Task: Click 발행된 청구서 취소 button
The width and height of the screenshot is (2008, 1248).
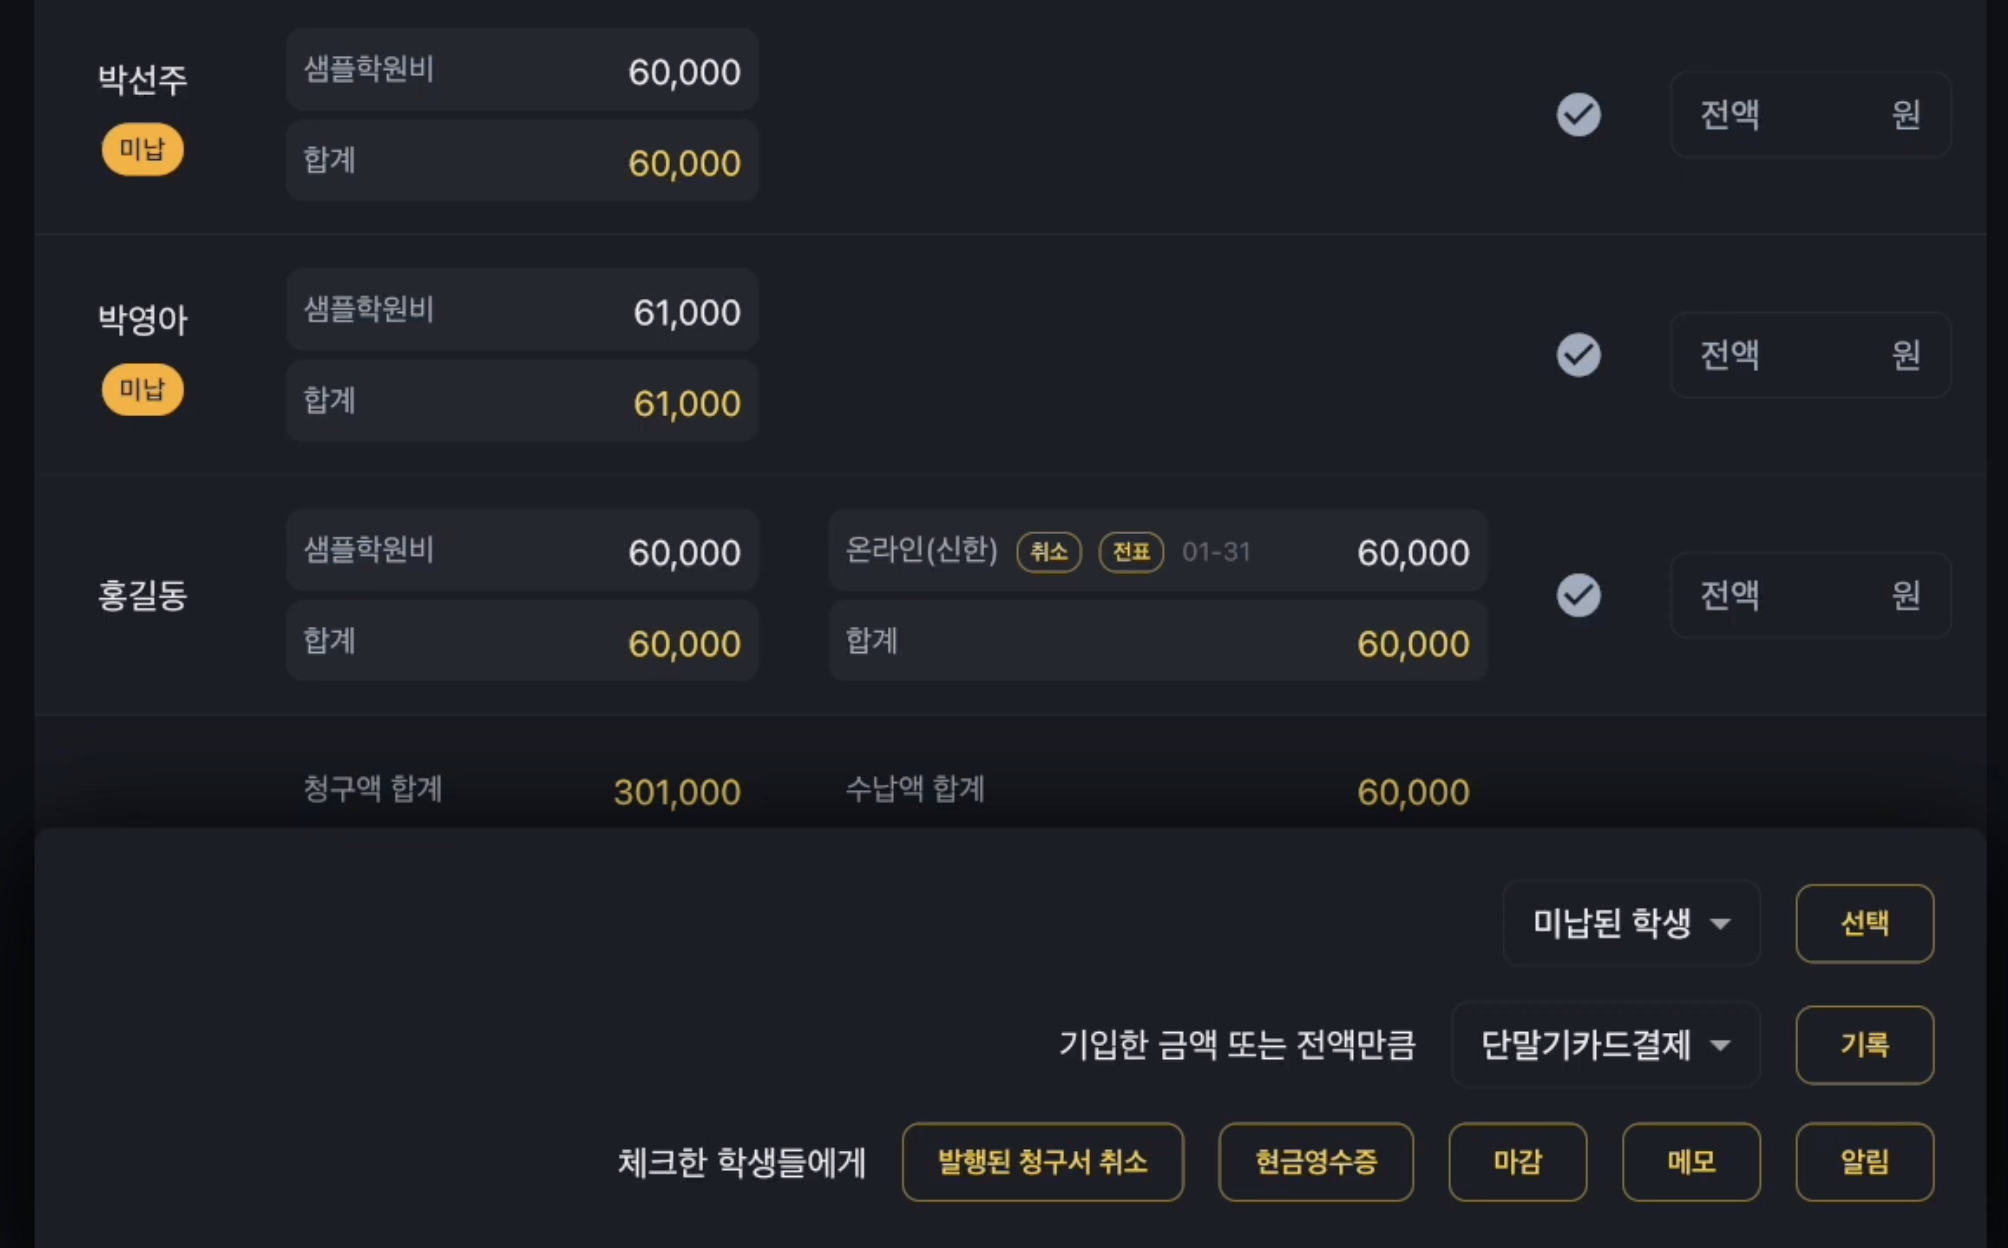Action: coord(1042,1162)
